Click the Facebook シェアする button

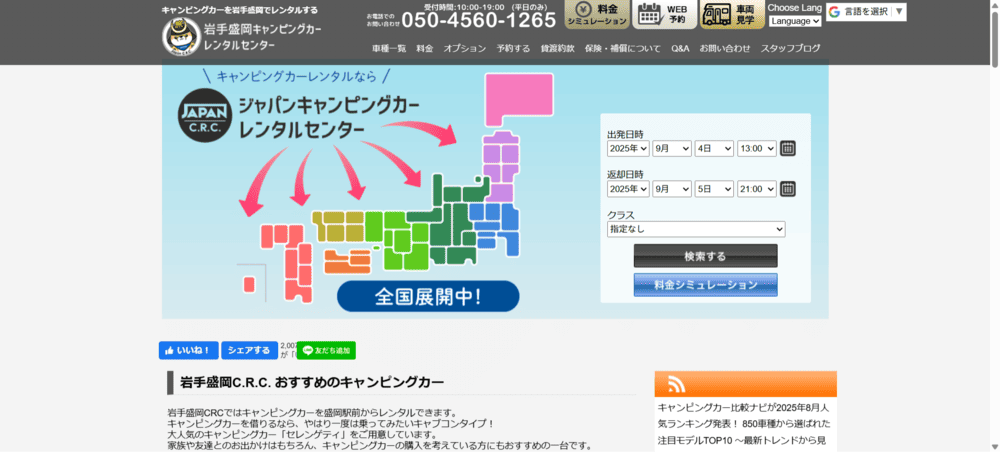249,351
